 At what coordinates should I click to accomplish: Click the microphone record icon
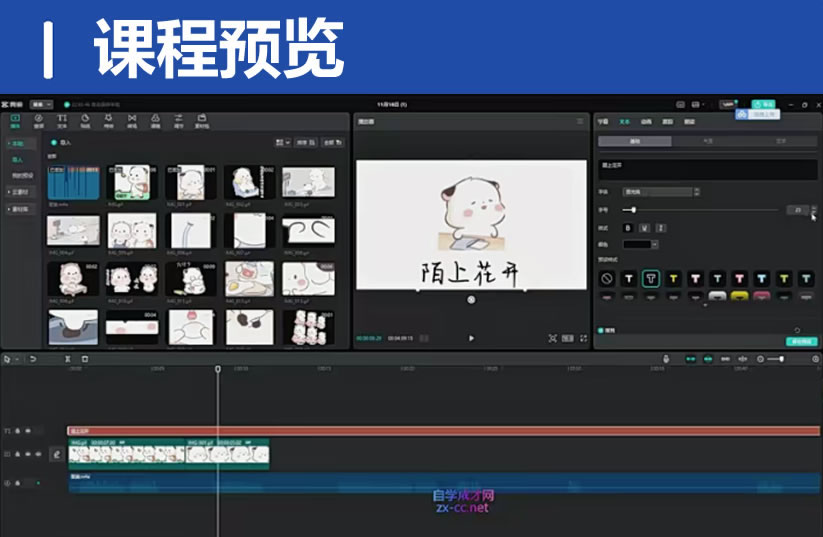(x=666, y=359)
